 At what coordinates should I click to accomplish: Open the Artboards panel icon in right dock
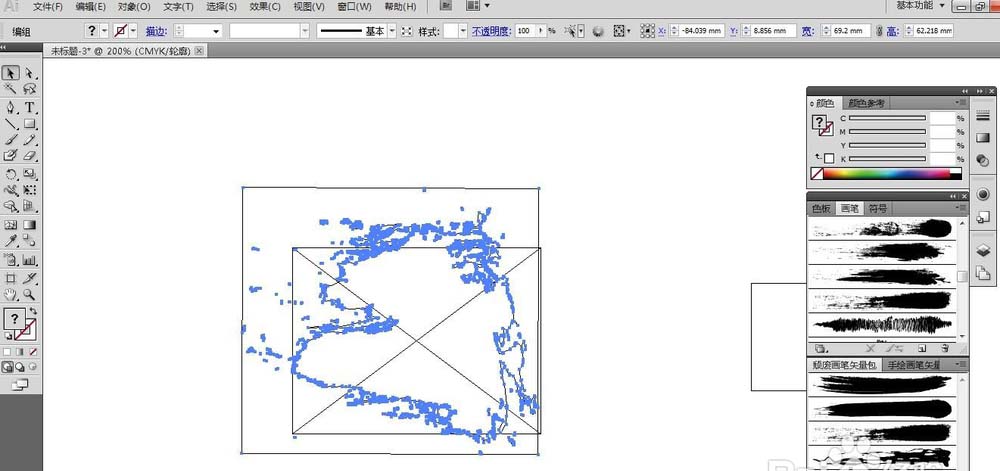coord(983,273)
